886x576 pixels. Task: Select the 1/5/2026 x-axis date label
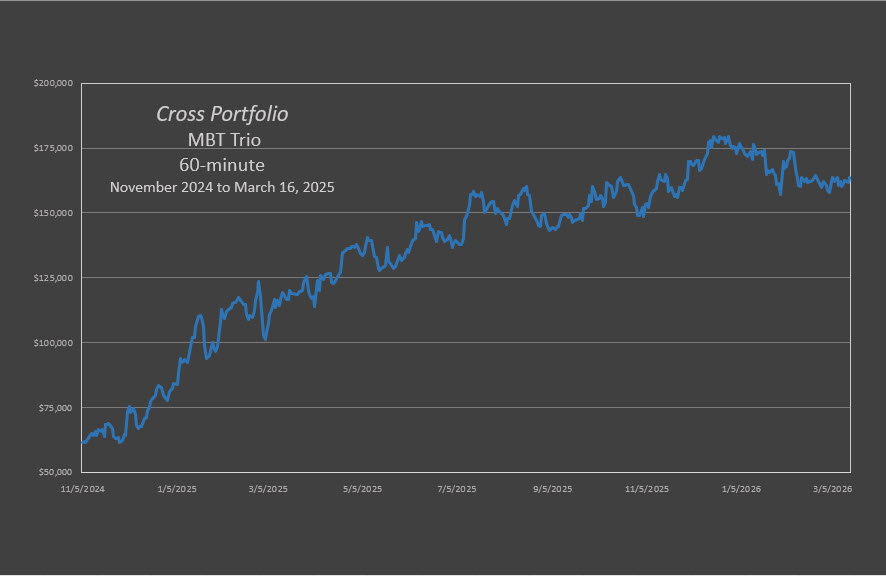[740, 490]
